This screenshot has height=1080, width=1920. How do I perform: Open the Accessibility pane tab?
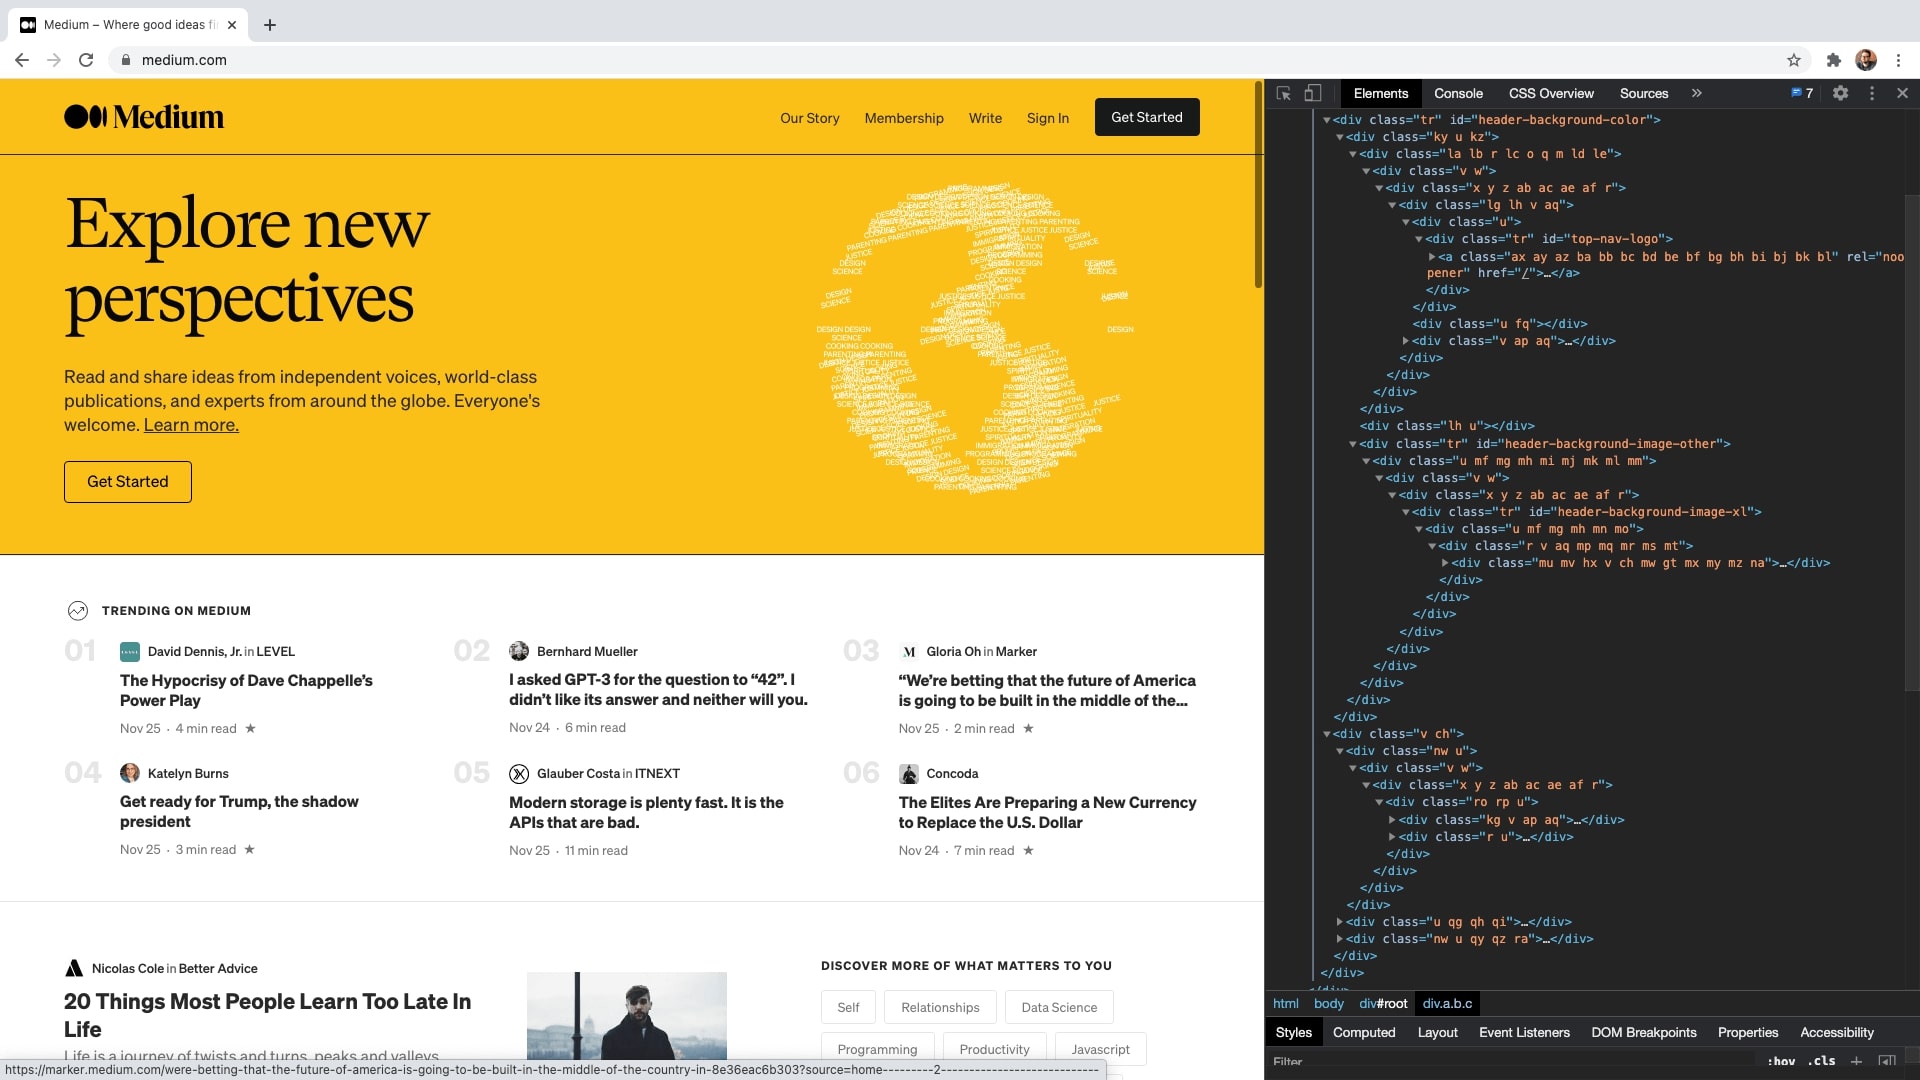click(x=1837, y=1032)
